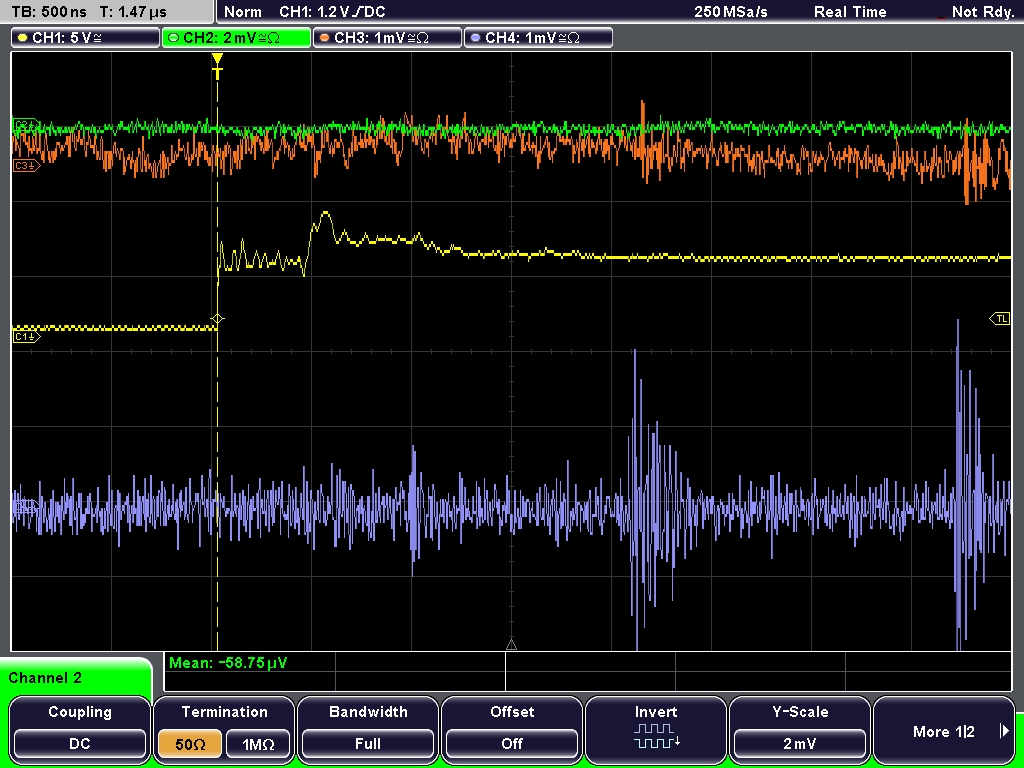The image size is (1024, 768).
Task: Select the CH1: 5 V channel tab
Action: (x=86, y=38)
